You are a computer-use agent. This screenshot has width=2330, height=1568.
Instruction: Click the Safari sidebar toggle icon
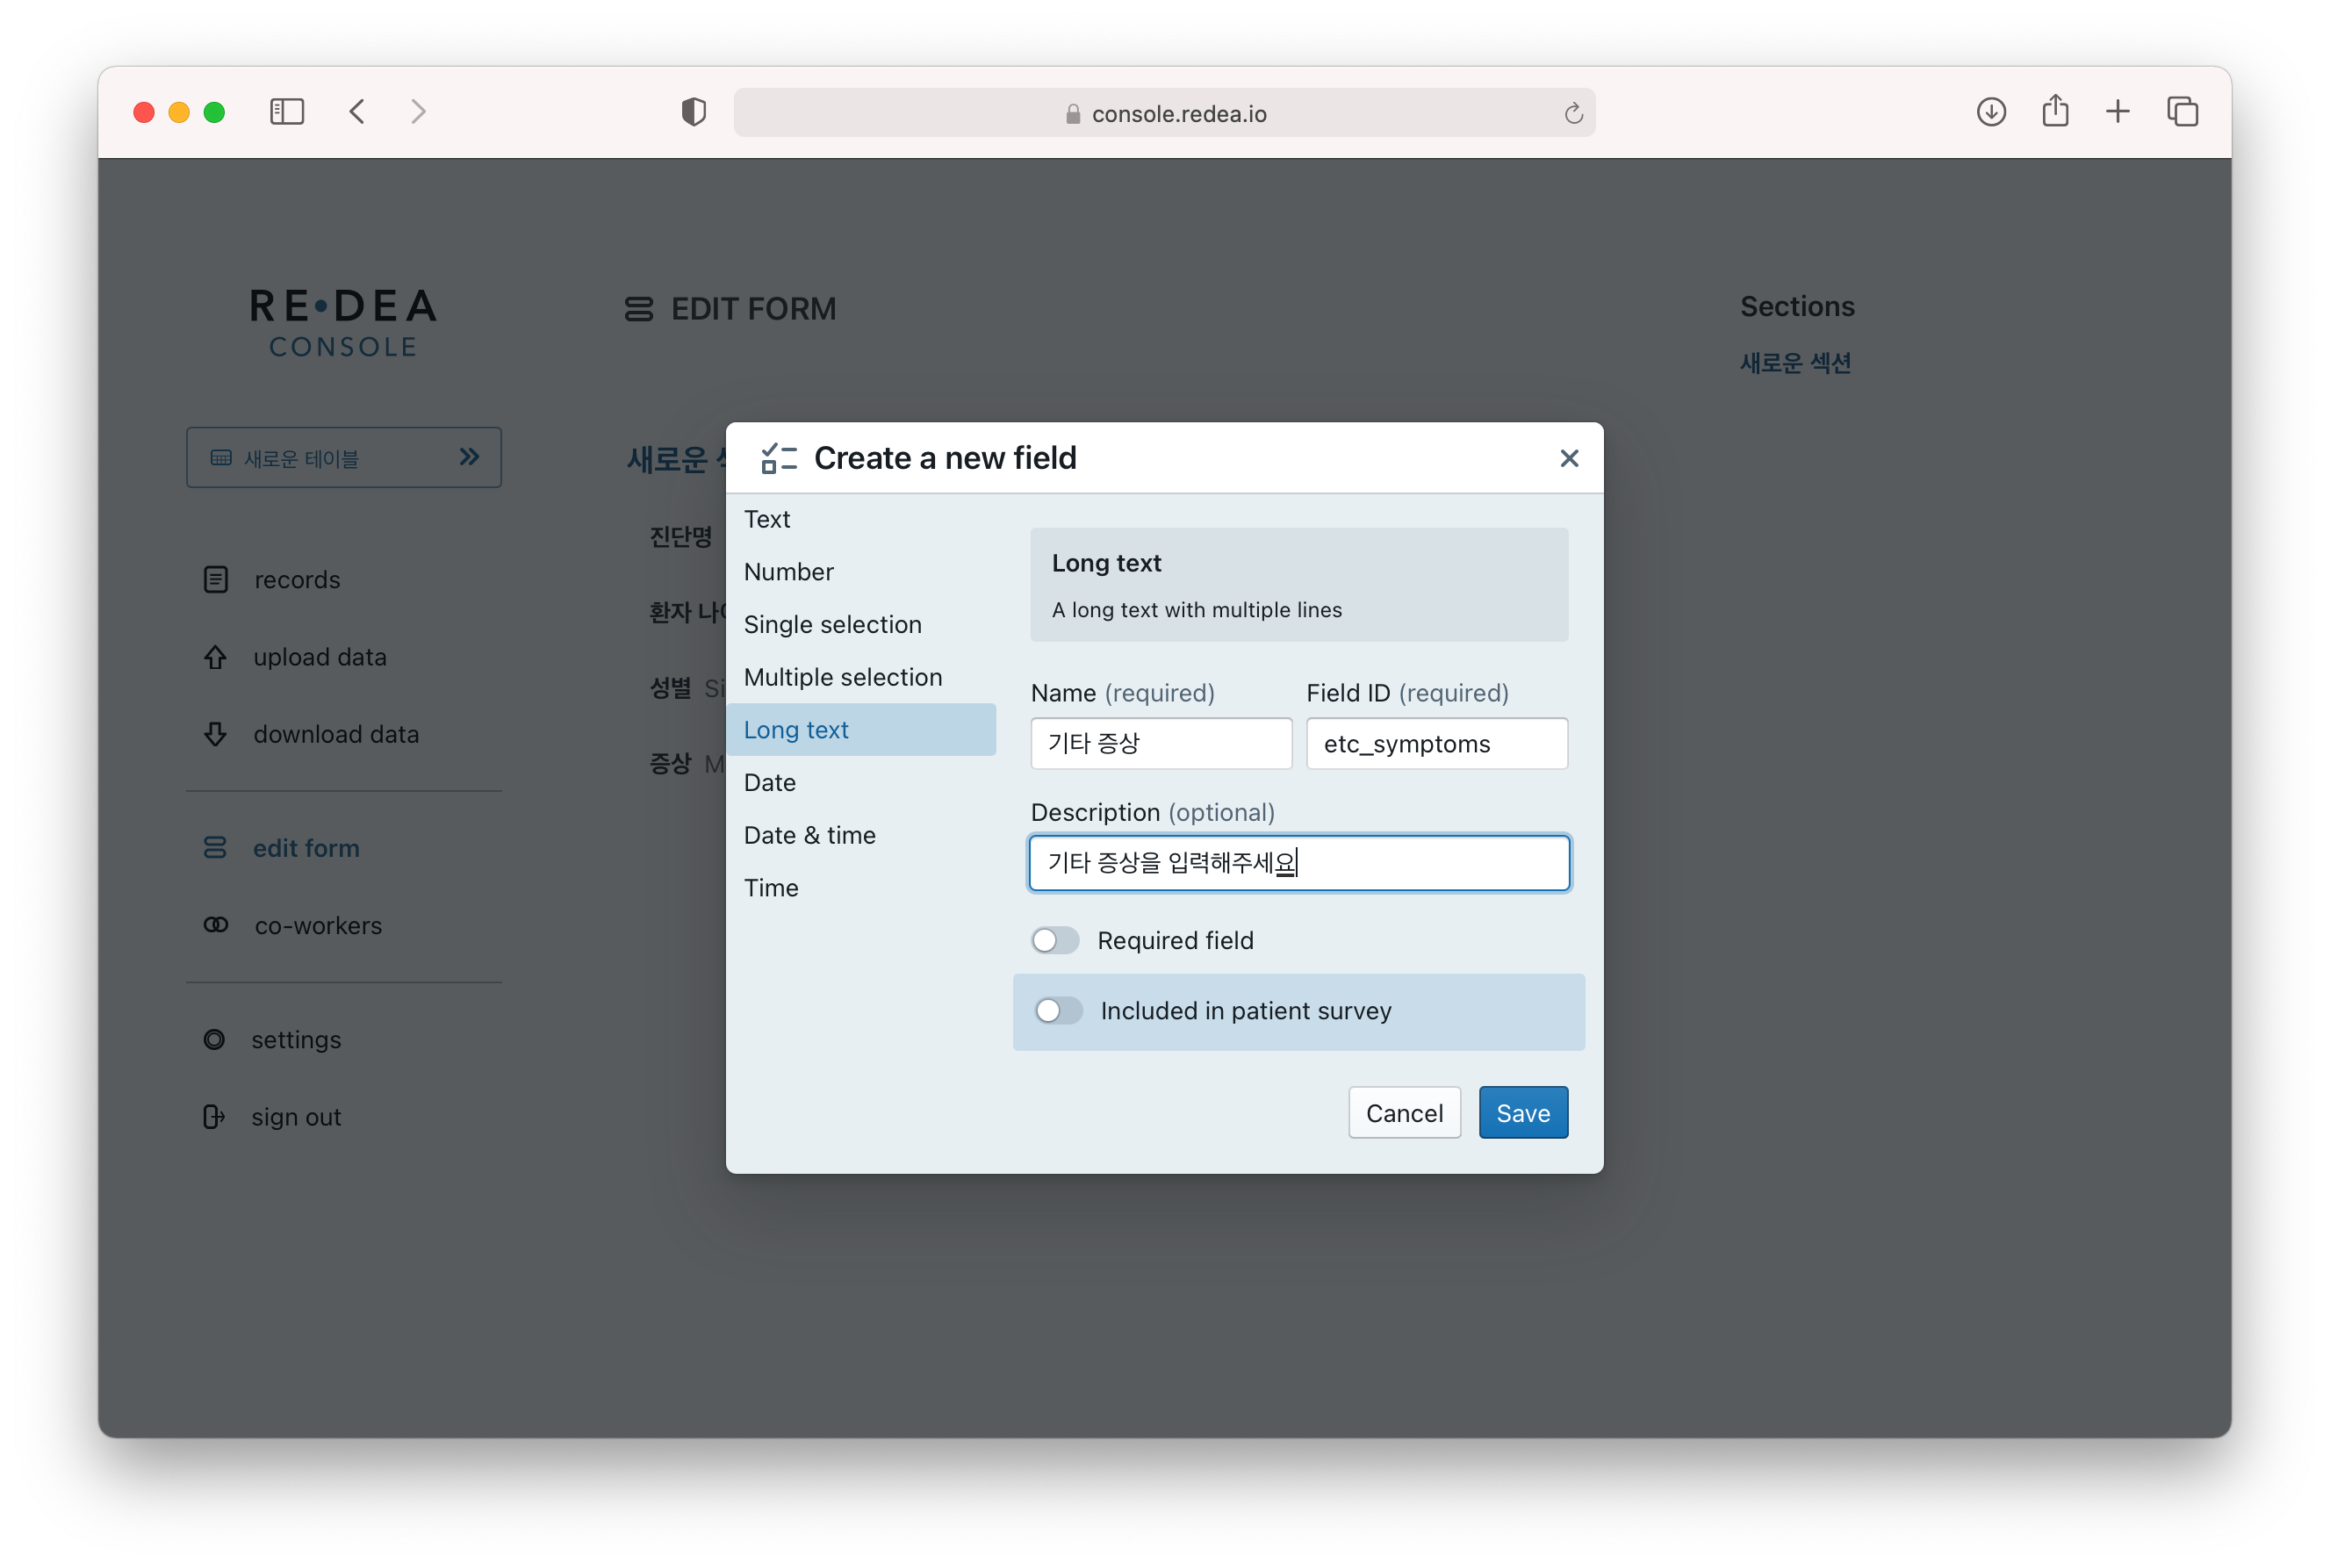pos(287,111)
